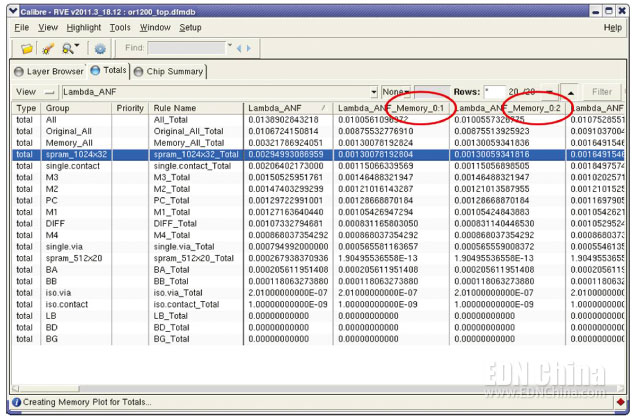The width and height of the screenshot is (632, 420).
Task: Select the iso.contact_Total rule
Action: point(186,304)
